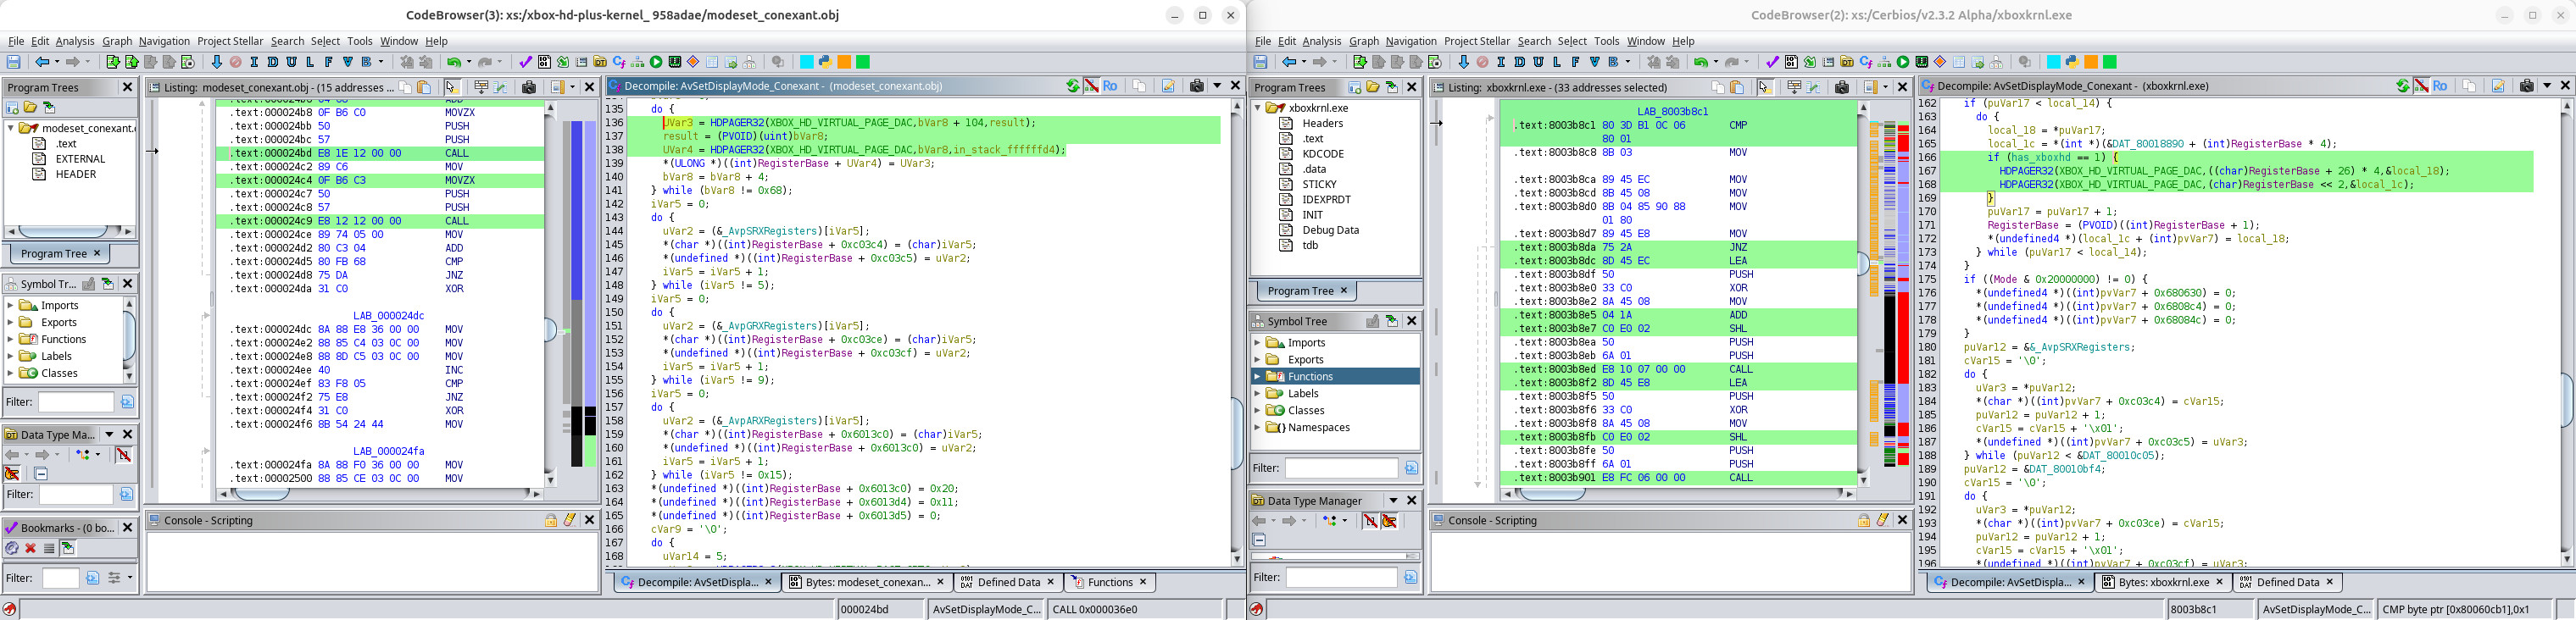This screenshot has width=2576, height=620.
Task: Select .text section in left Program Trees
Action: click(x=67, y=143)
